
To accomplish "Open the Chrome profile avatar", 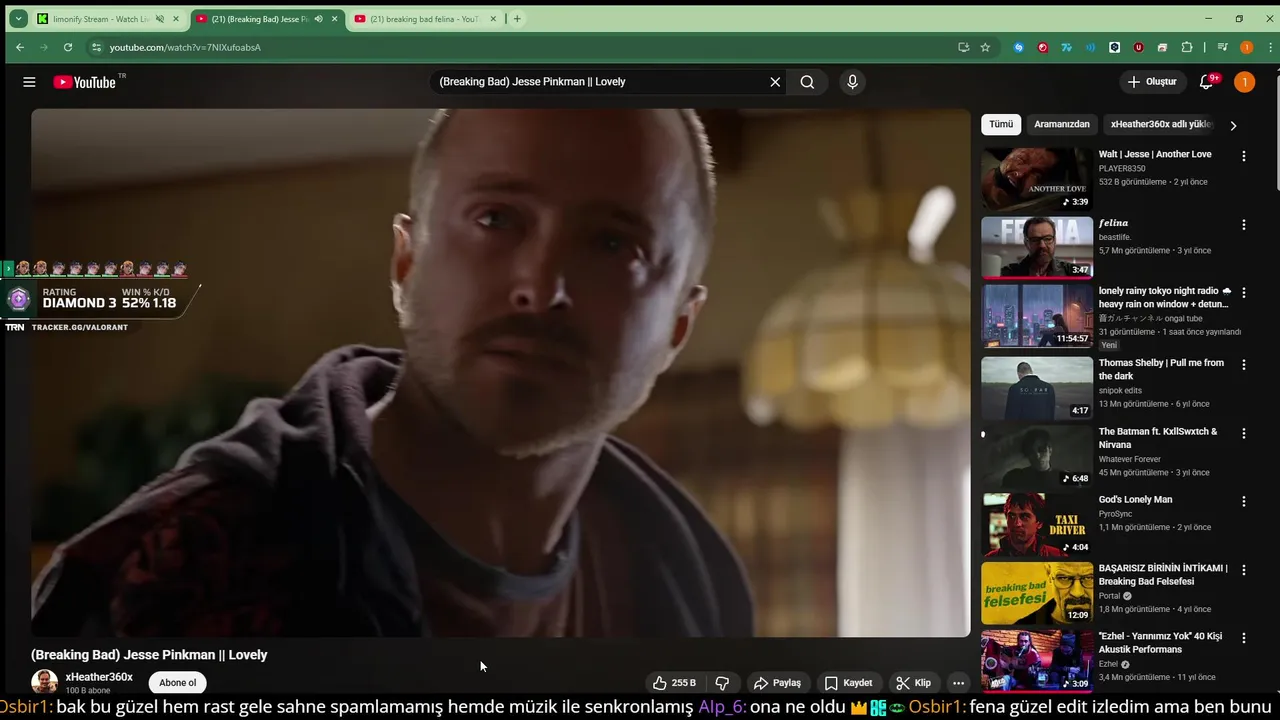I will pos(1246,47).
